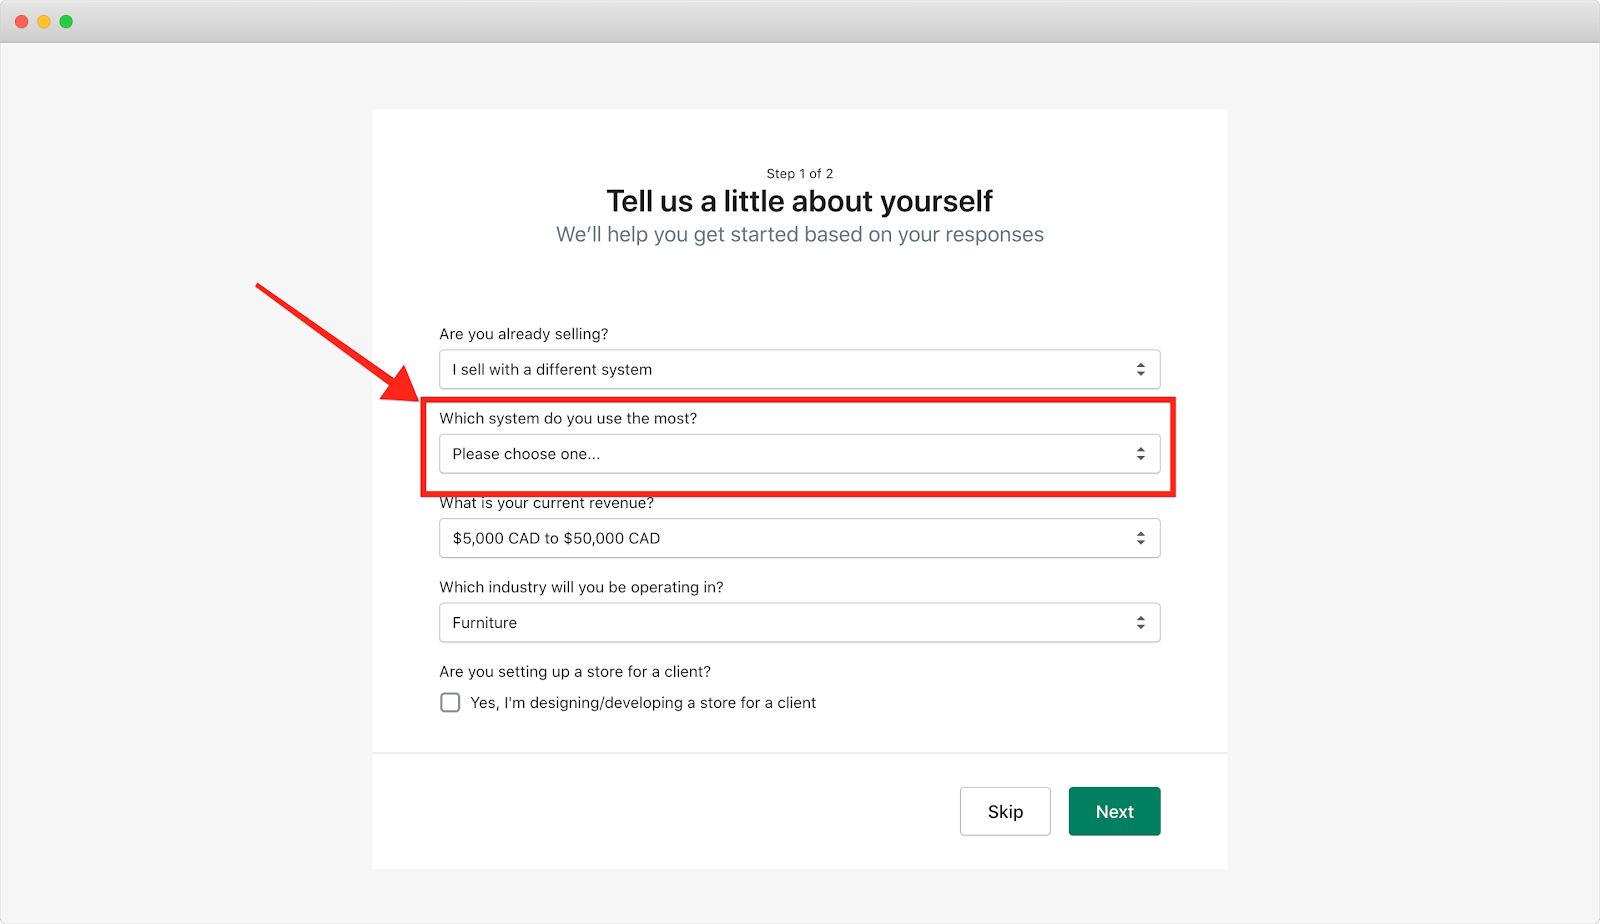Click the stepper arrows on the system dropdown
Image resolution: width=1600 pixels, height=924 pixels.
click(1141, 453)
